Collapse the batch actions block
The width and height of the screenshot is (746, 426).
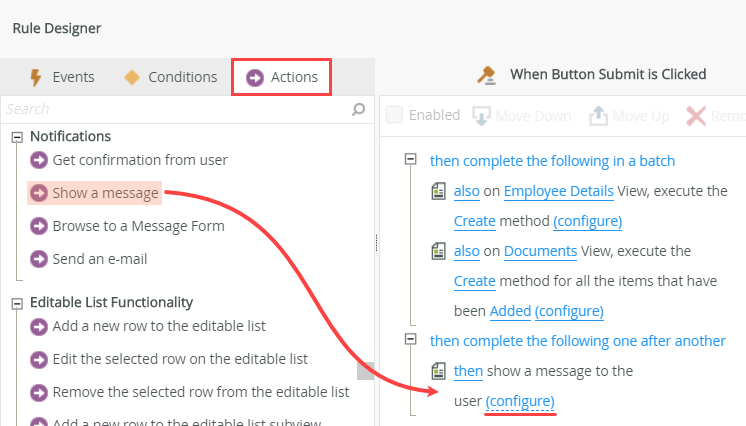pyautogui.click(x=410, y=160)
